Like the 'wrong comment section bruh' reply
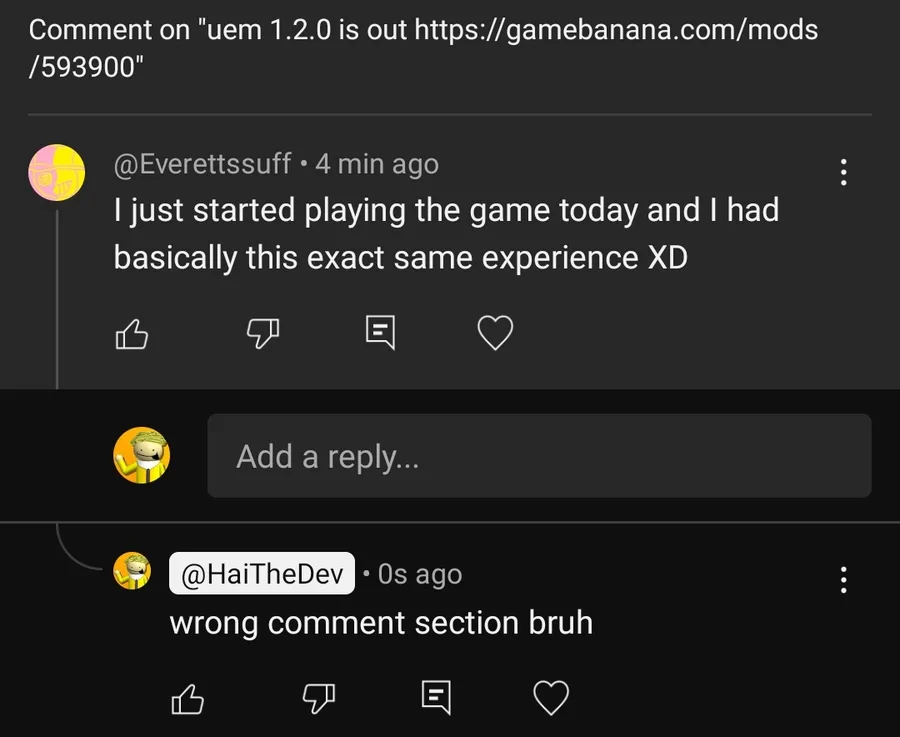 click(x=188, y=698)
